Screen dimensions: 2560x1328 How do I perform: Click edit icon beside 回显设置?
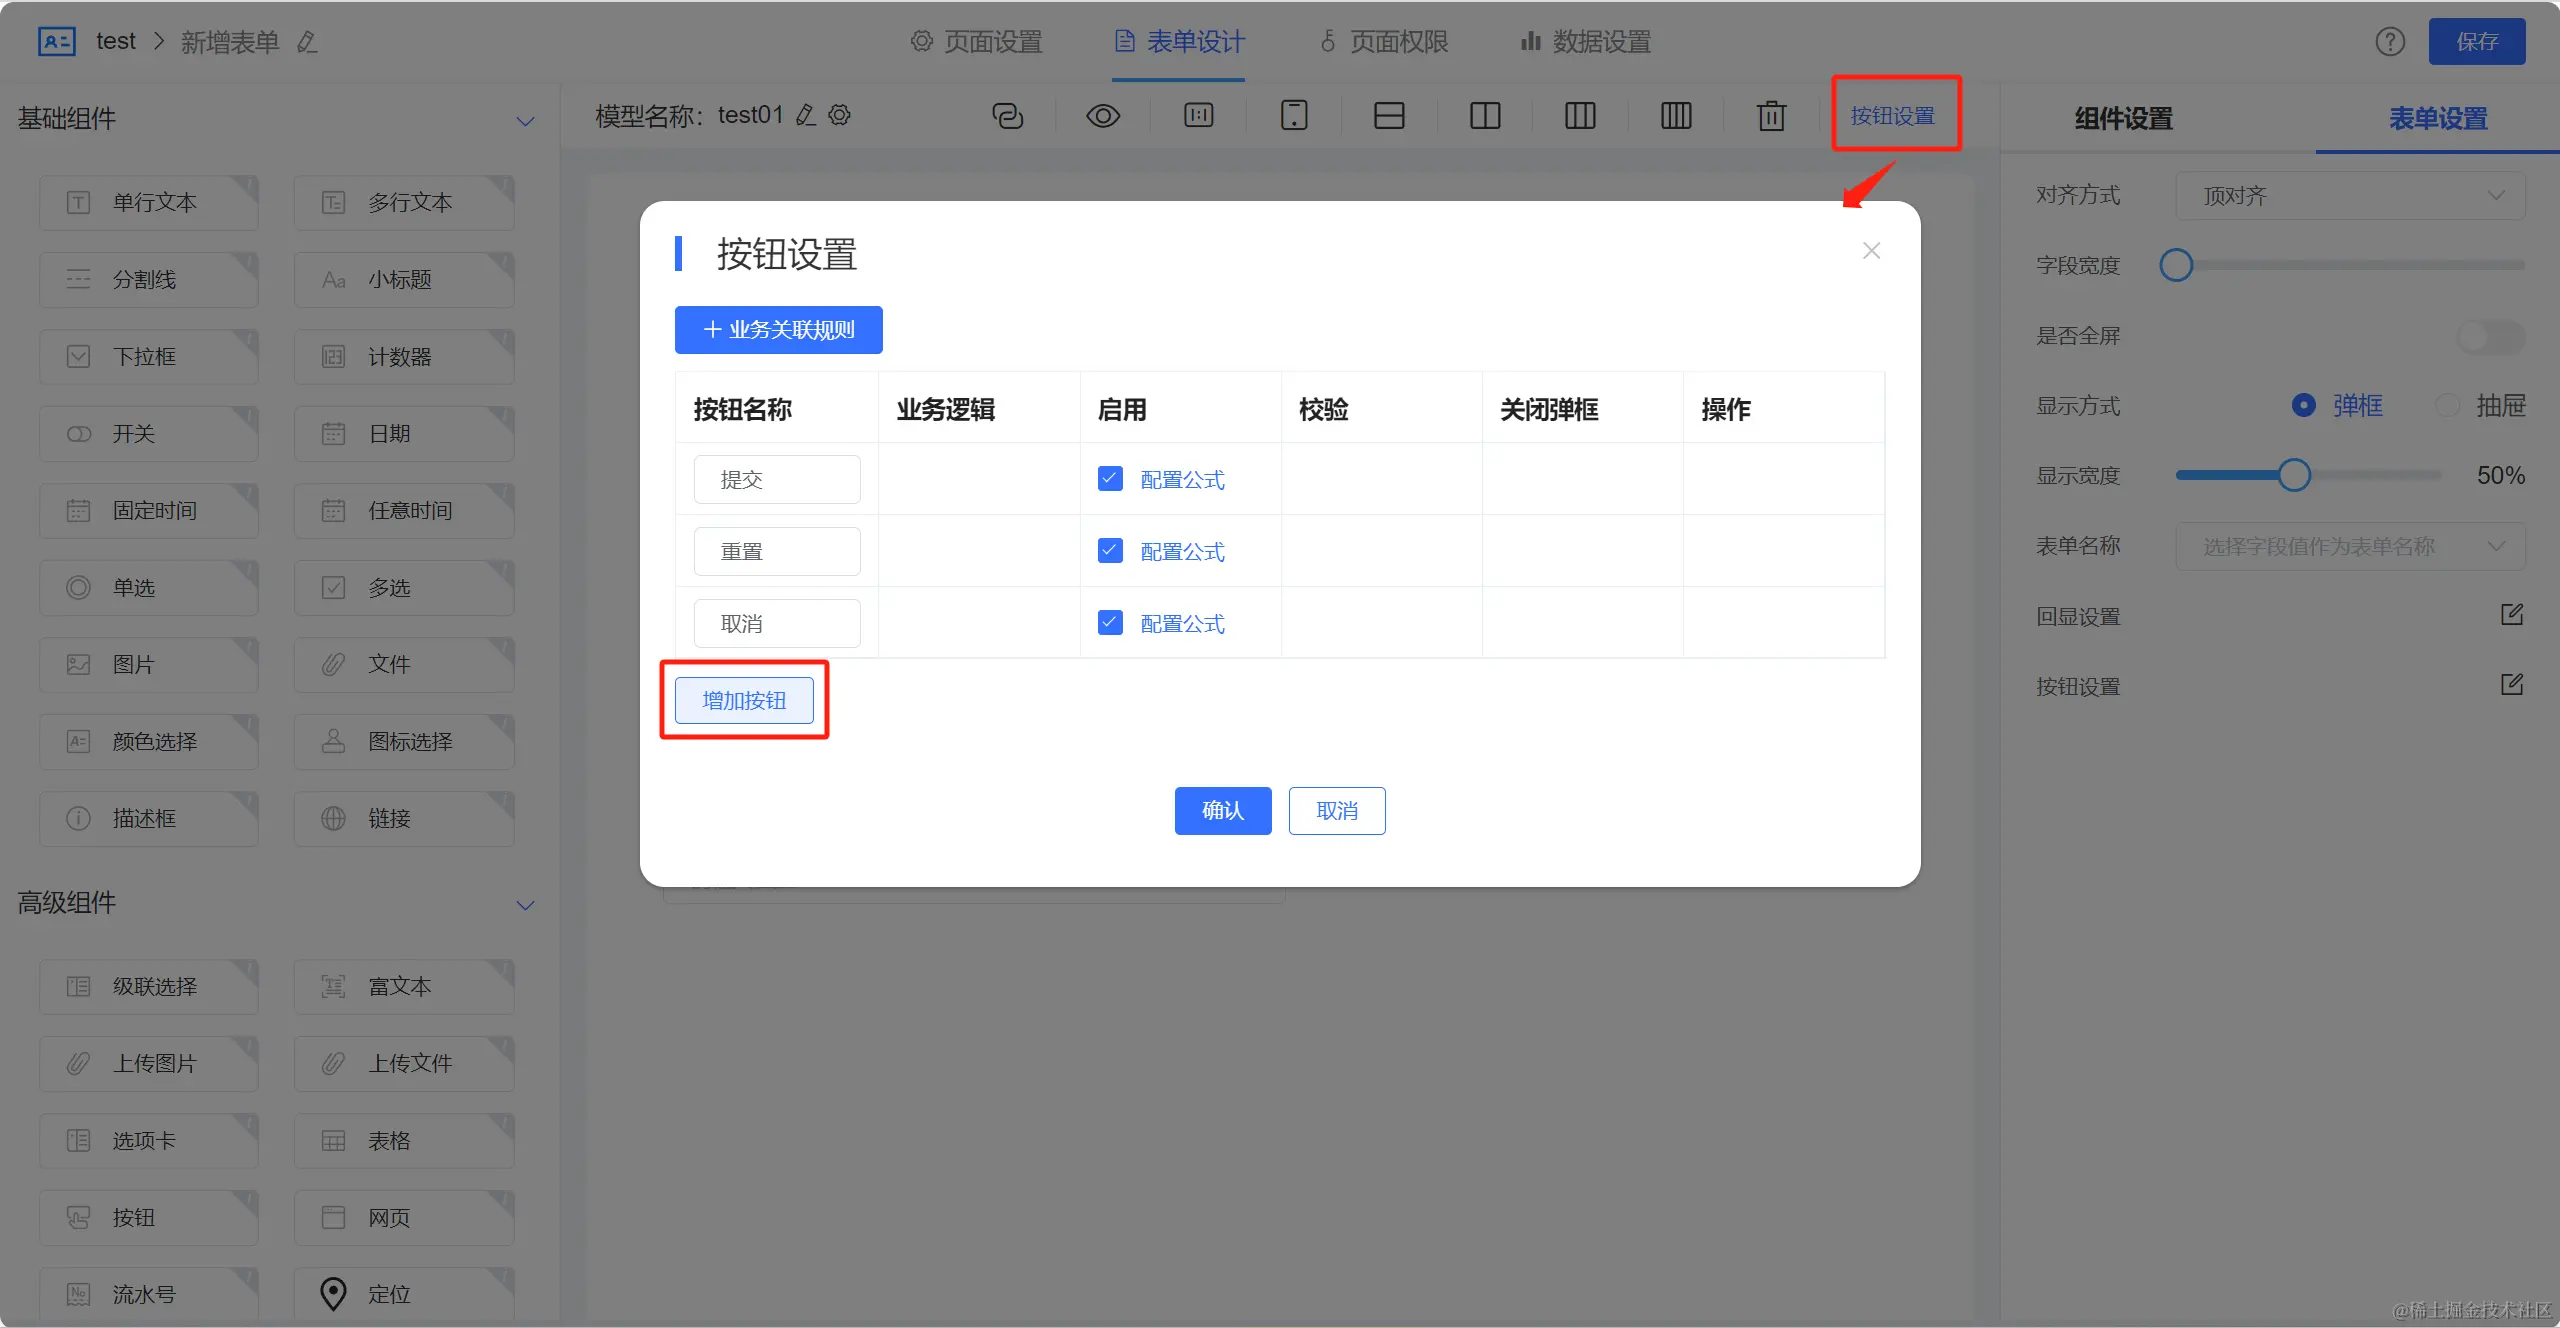pos(2511,615)
